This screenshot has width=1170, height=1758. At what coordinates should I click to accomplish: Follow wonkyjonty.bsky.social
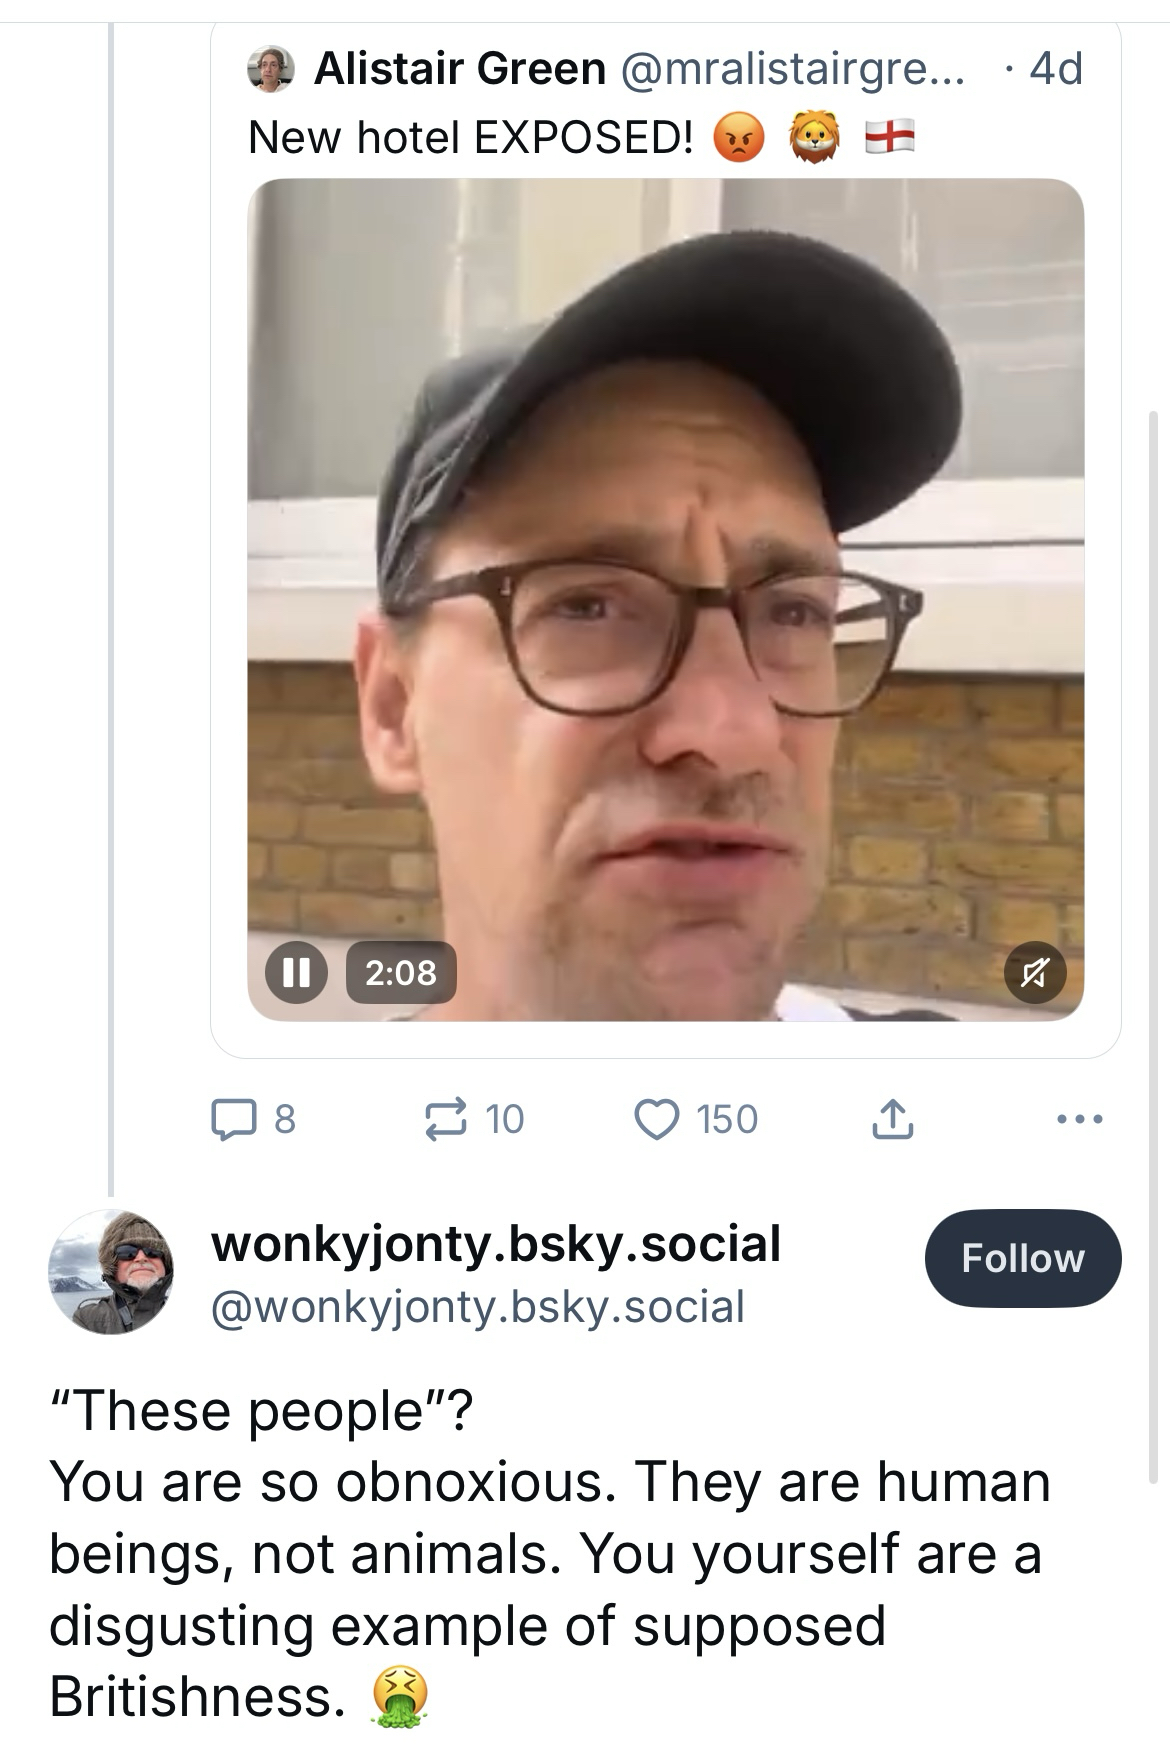point(1023,1258)
